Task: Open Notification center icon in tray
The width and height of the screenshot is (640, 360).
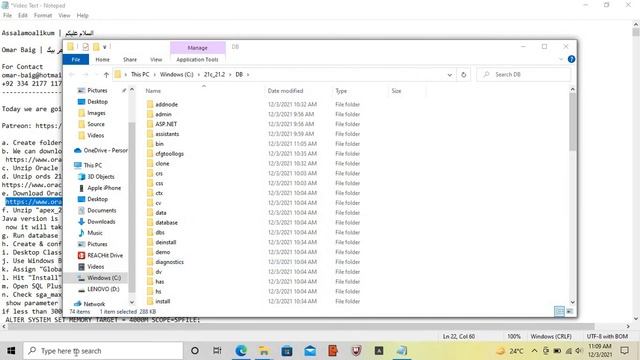Action: pyautogui.click(x=624, y=351)
